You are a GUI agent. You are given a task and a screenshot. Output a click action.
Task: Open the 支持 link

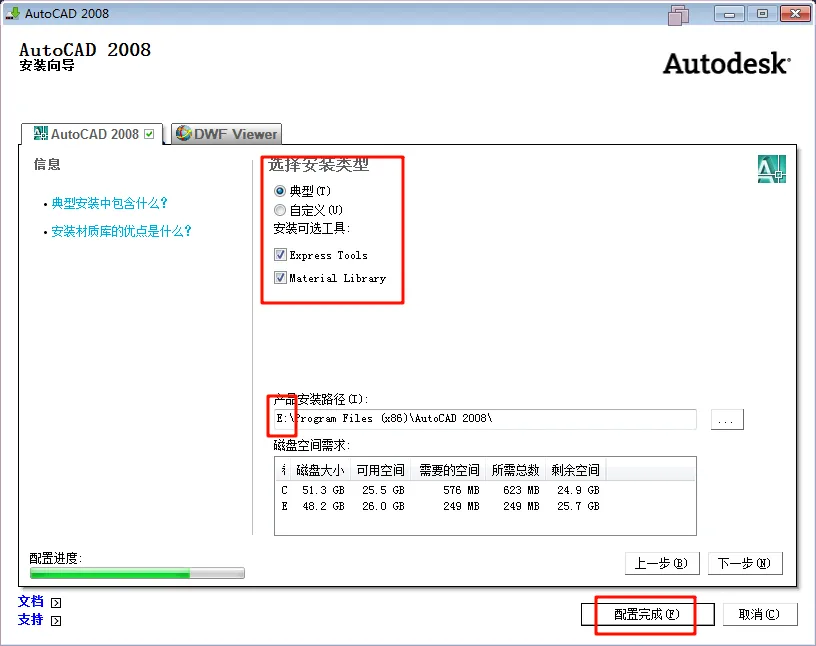point(30,619)
